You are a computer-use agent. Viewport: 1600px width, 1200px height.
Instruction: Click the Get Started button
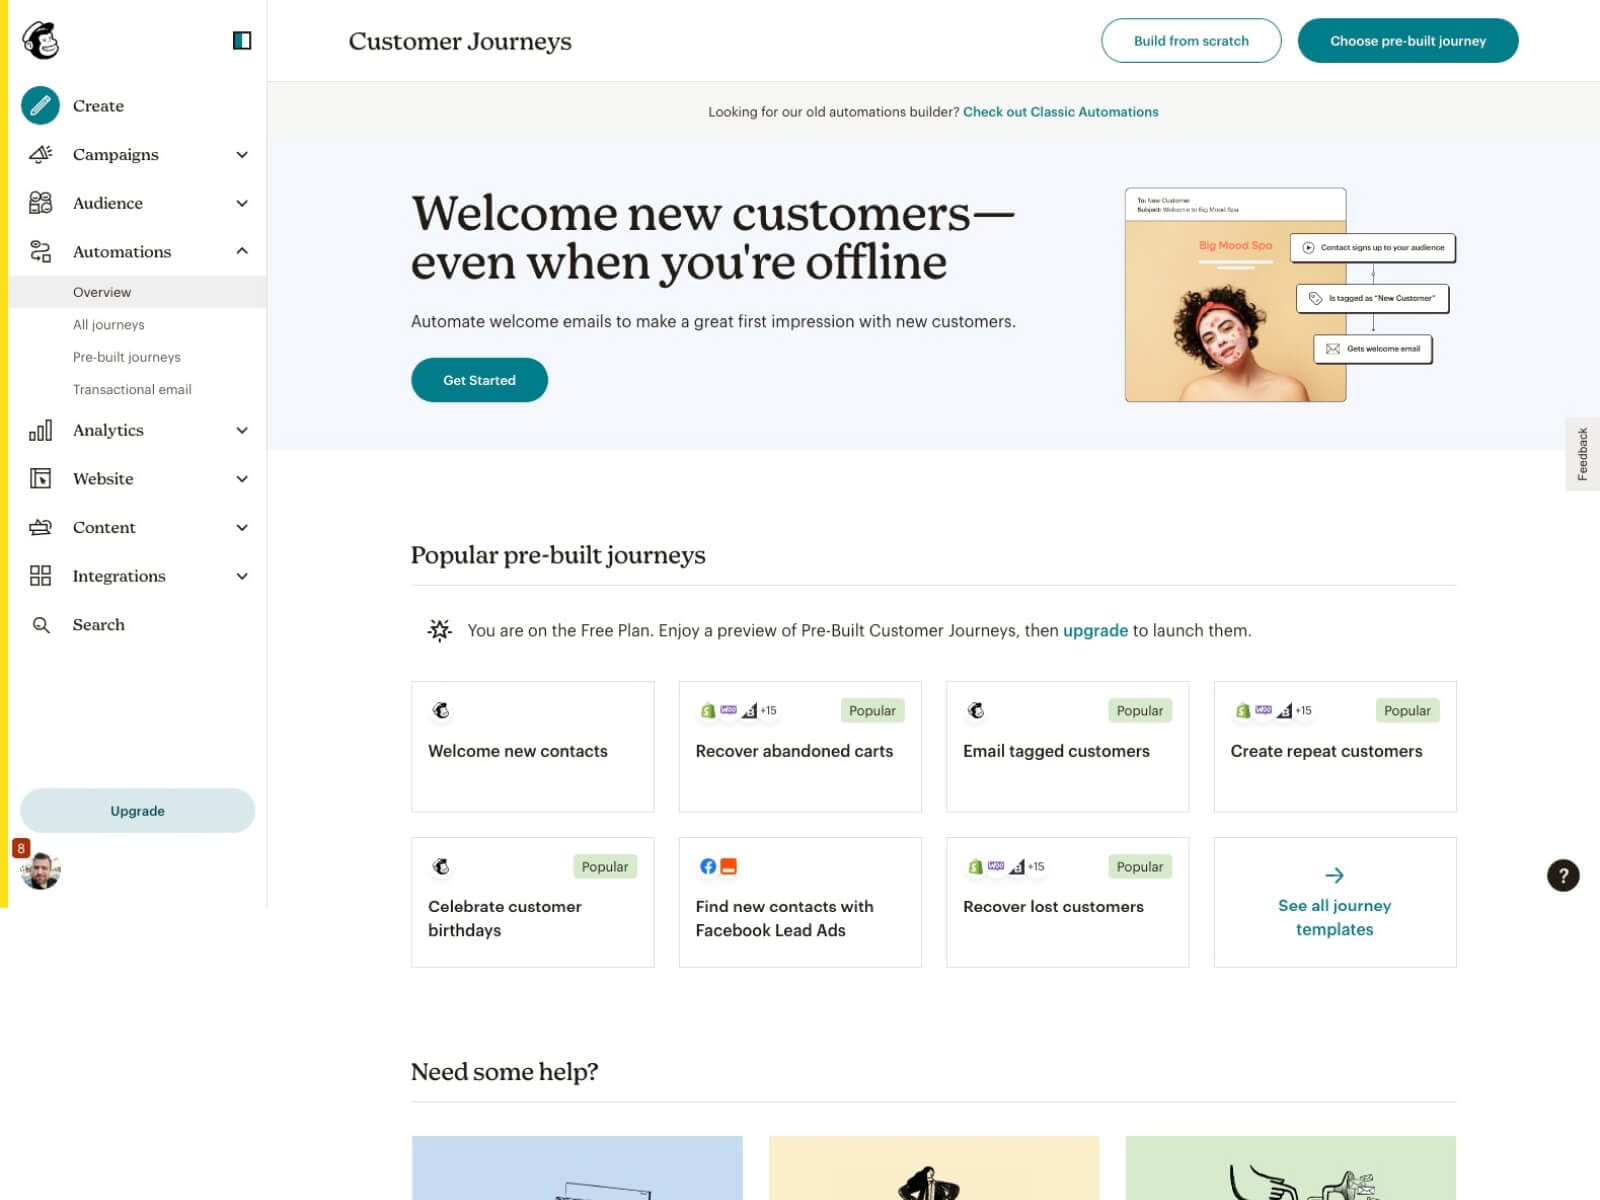point(479,380)
